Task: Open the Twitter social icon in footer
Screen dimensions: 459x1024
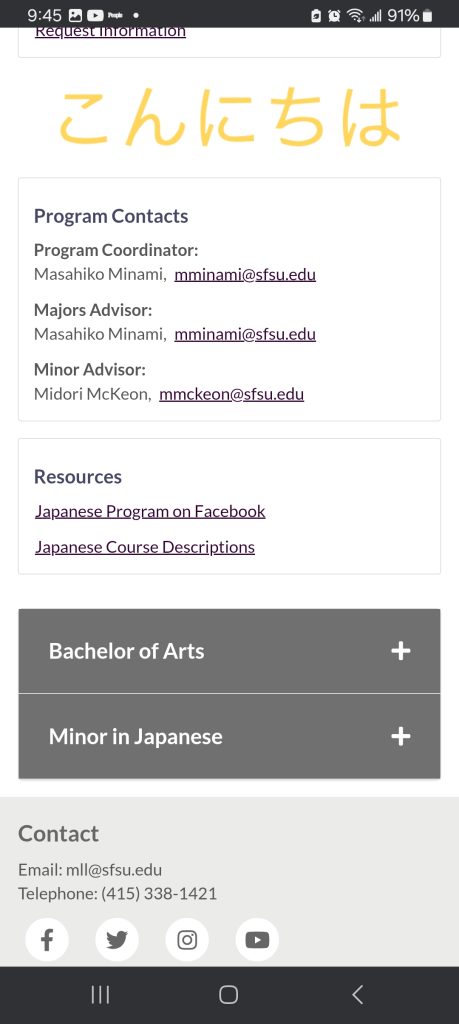Action: [117, 940]
